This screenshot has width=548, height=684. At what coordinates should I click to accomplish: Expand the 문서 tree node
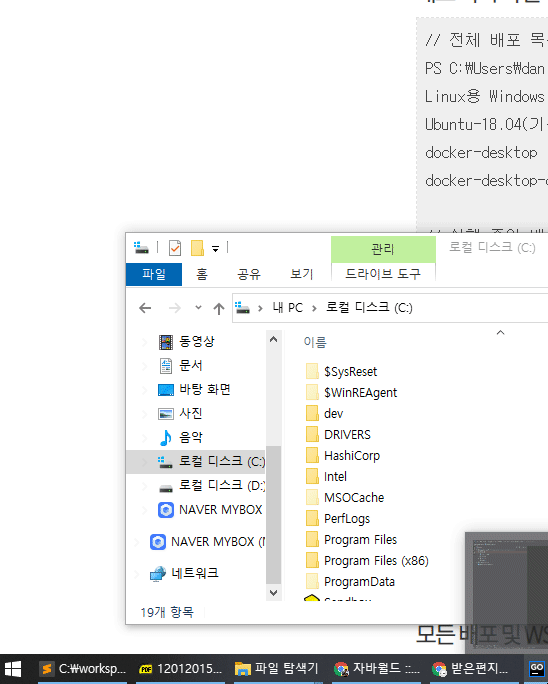(145, 366)
